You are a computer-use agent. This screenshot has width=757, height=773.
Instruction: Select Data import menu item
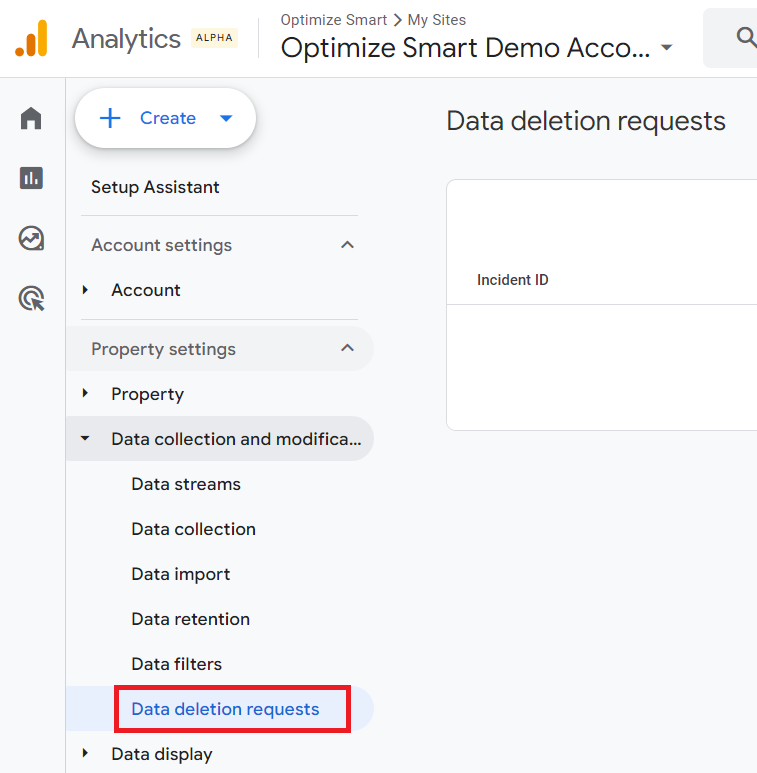[x=180, y=574]
